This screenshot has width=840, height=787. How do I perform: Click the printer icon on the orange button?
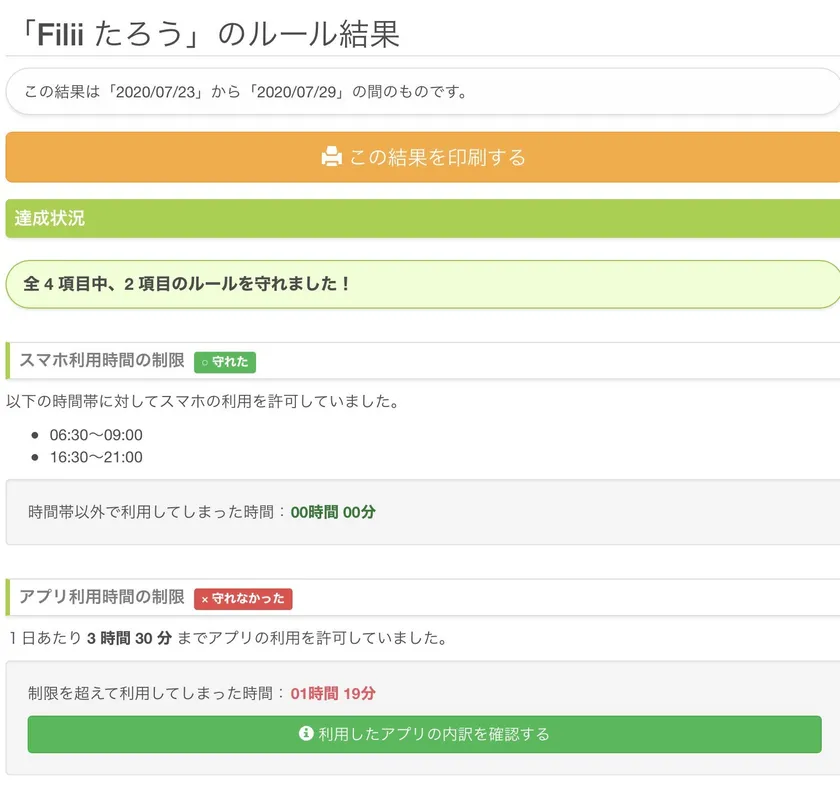pyautogui.click(x=332, y=157)
